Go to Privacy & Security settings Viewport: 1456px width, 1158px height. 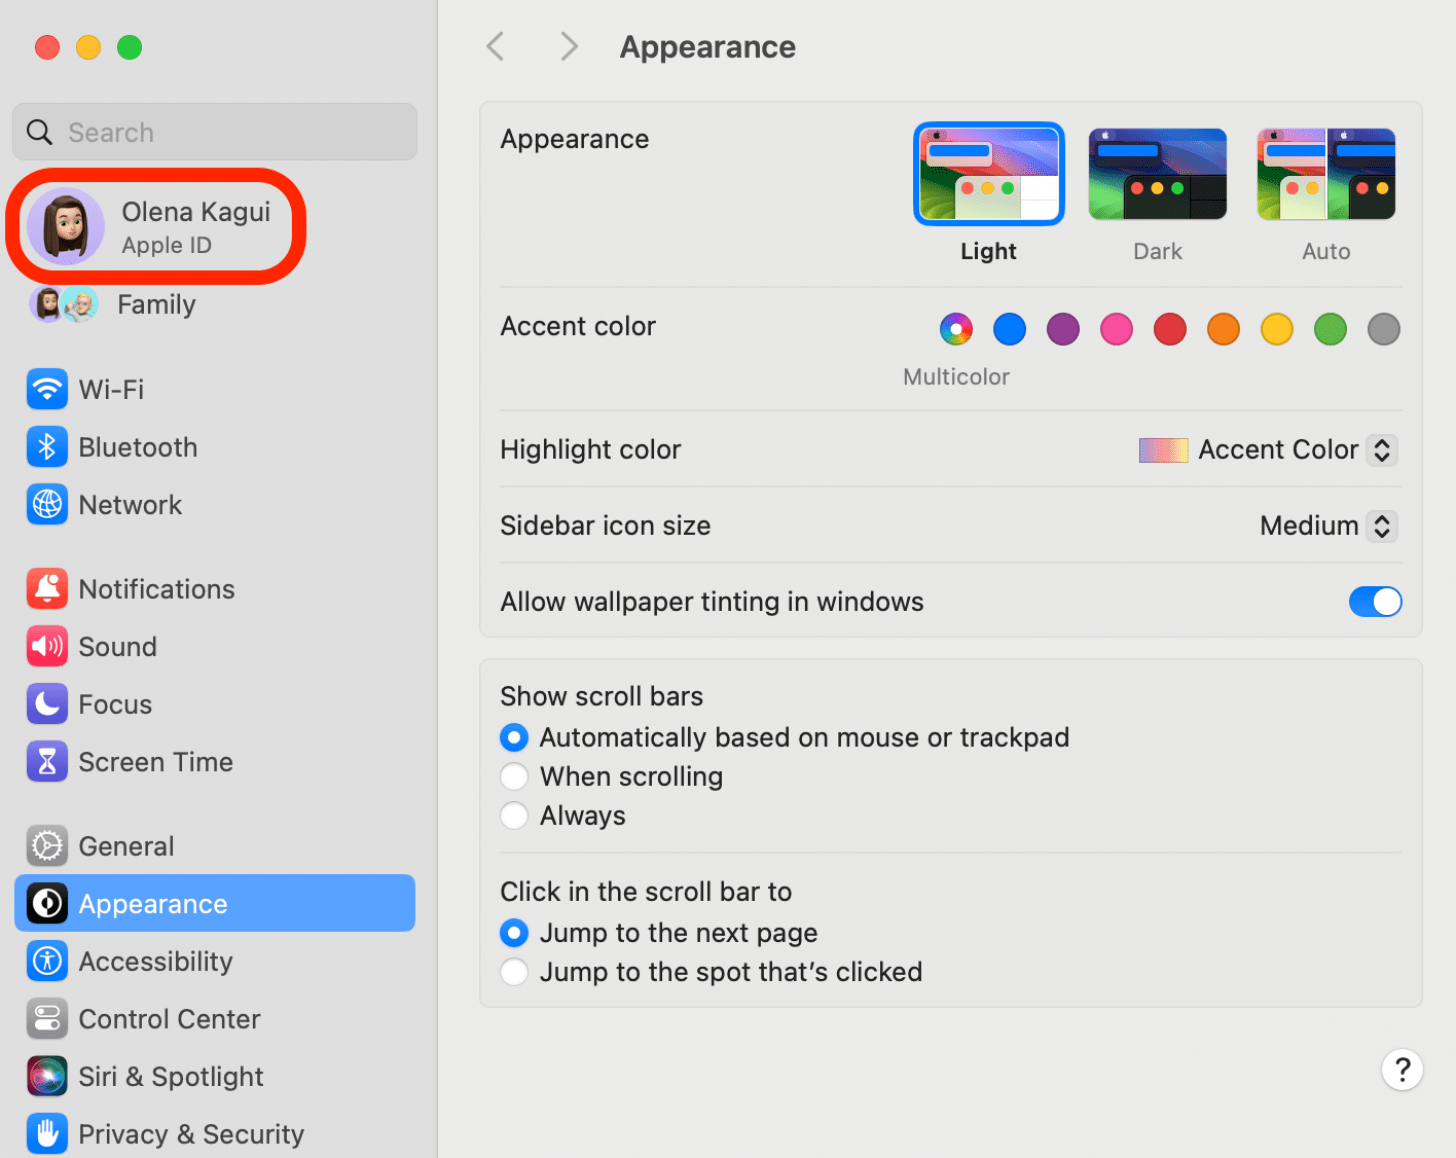[x=190, y=1134]
